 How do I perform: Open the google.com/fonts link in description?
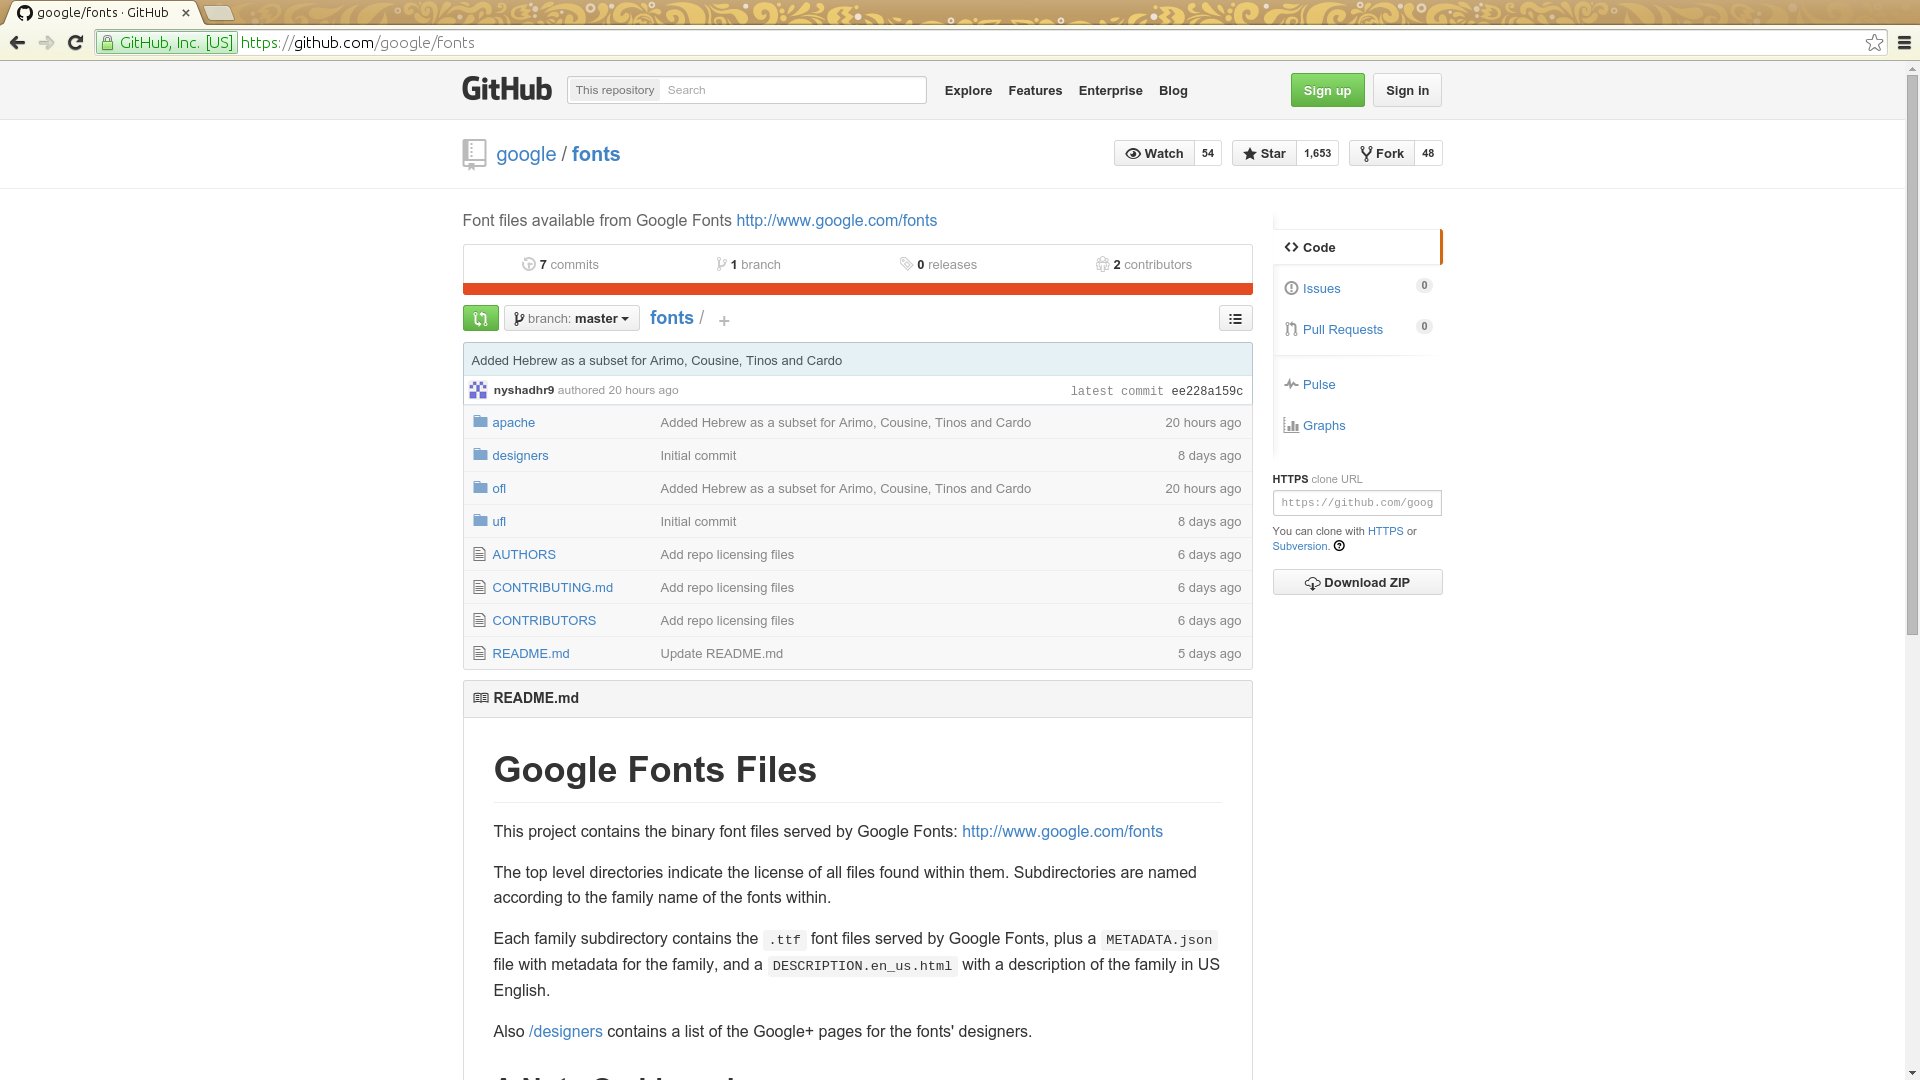(836, 220)
